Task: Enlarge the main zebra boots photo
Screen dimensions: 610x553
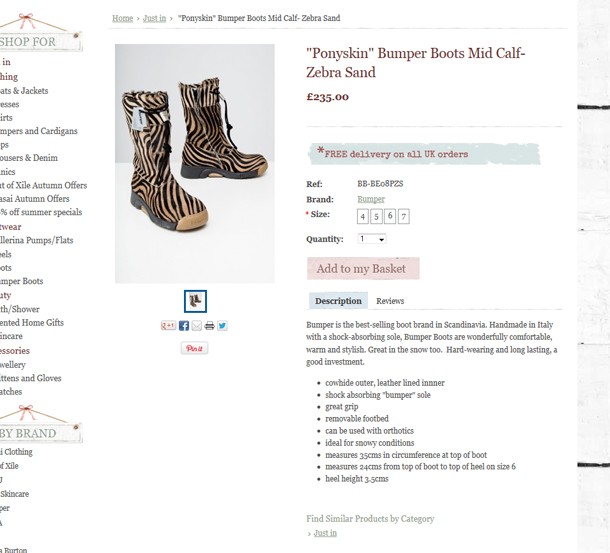Action: point(195,163)
